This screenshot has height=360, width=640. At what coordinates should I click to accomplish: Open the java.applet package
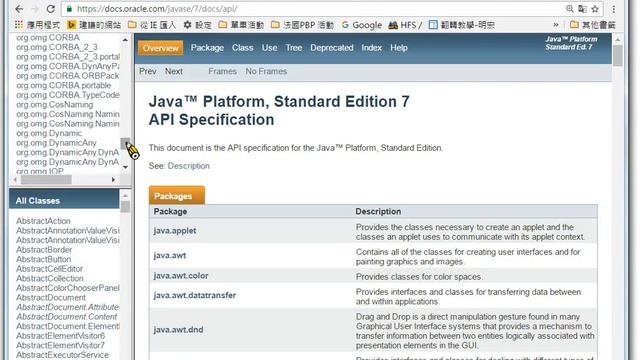coord(175,231)
